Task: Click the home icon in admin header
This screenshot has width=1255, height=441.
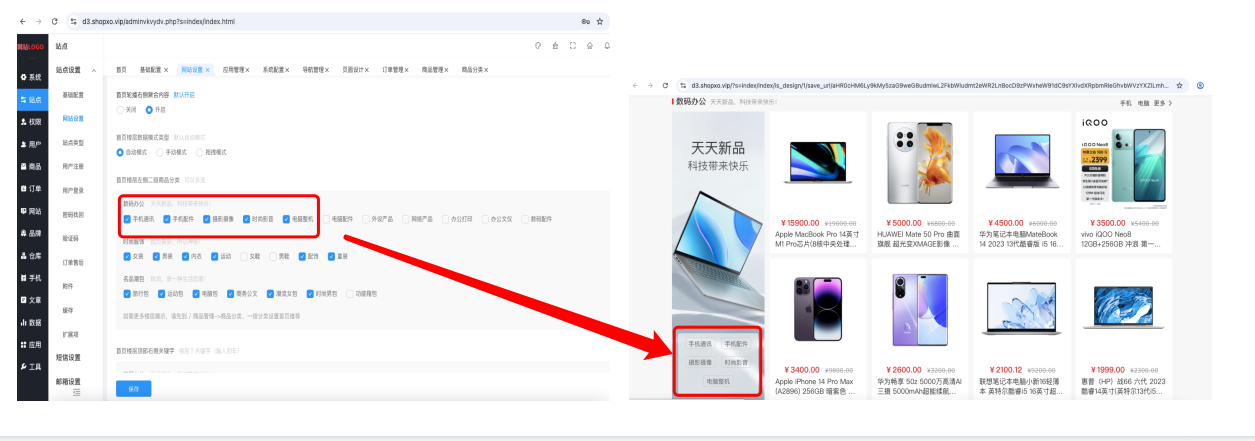Action: click(590, 45)
